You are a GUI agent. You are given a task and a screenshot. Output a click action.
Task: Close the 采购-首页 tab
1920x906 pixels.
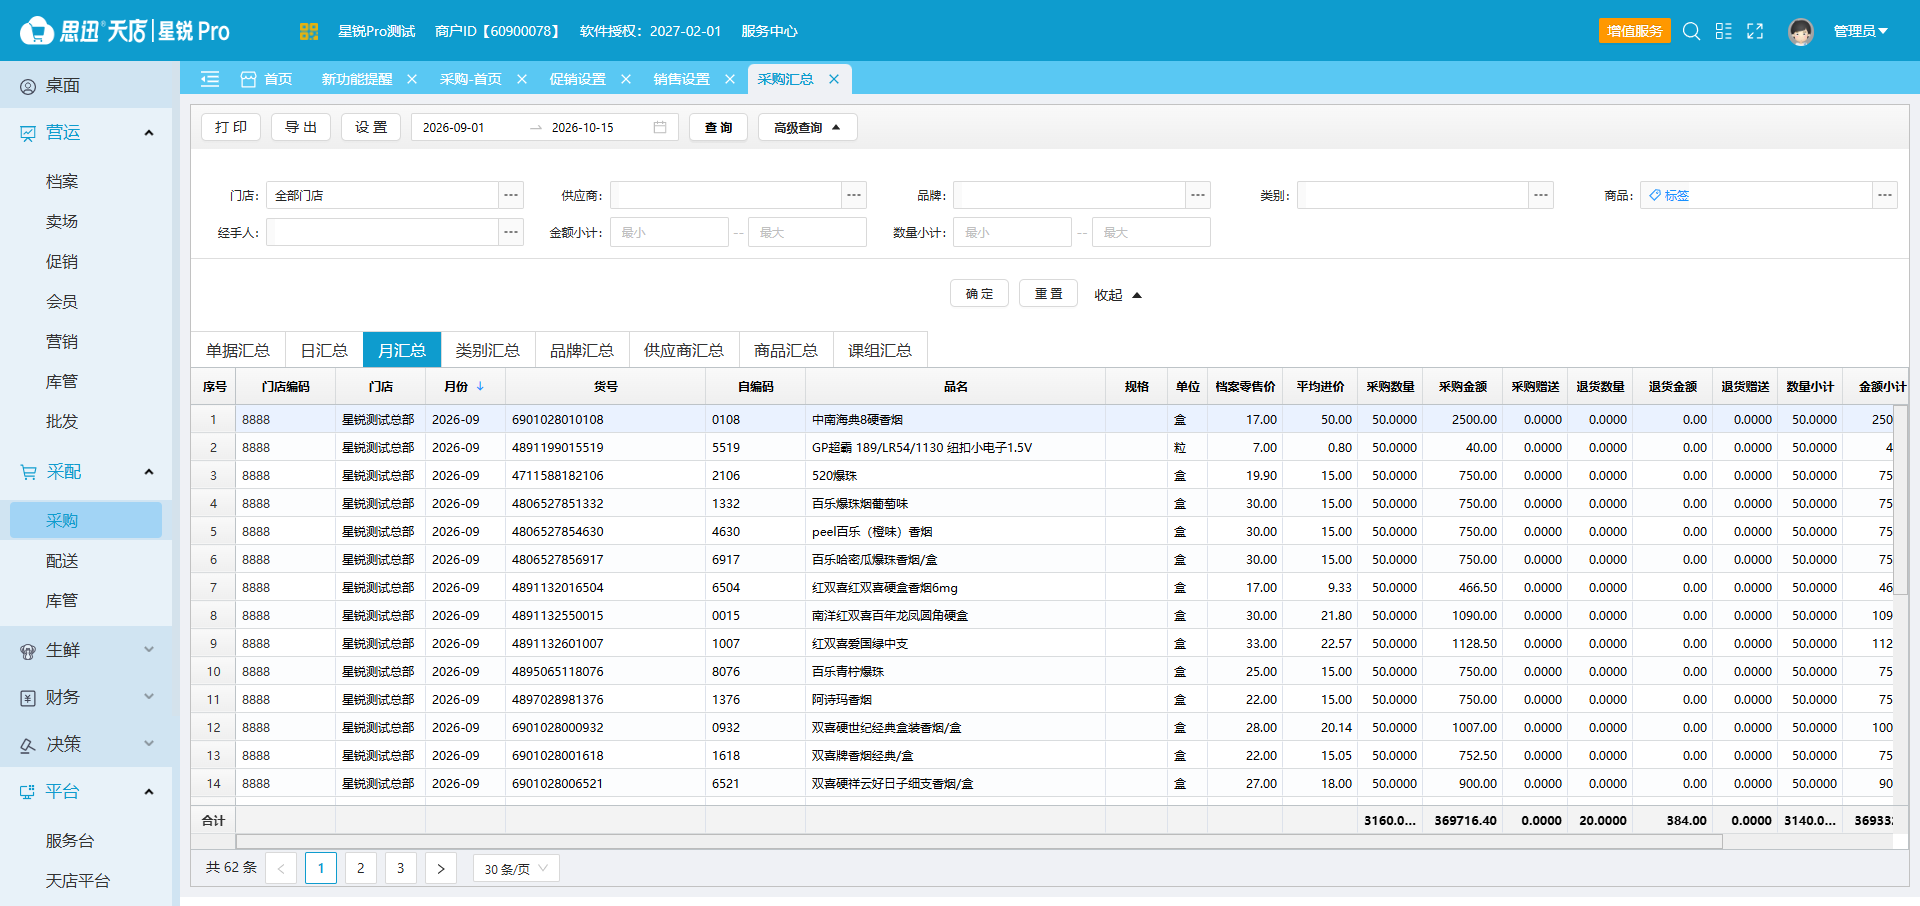[x=522, y=79]
